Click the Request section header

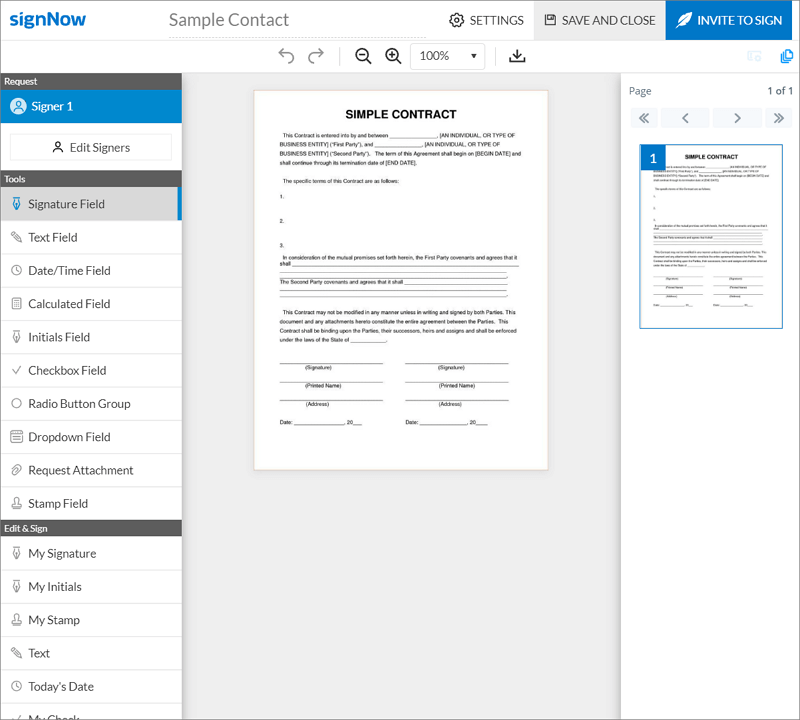coord(91,82)
